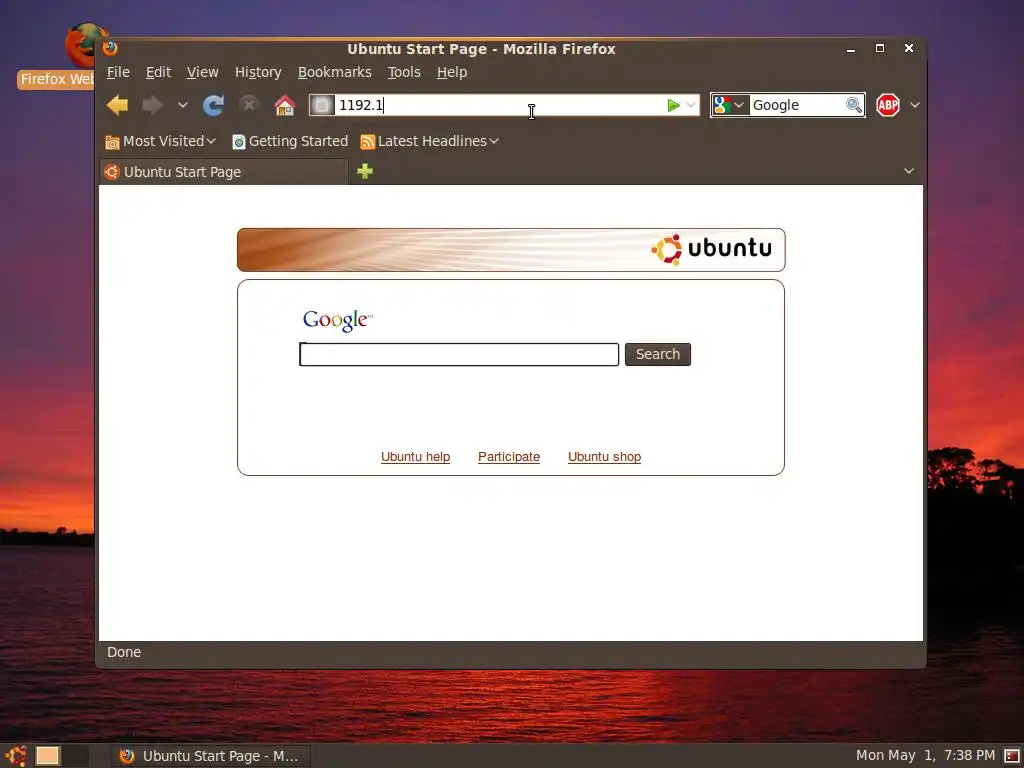Click the Done status bar text
The width and height of the screenshot is (1024, 768).
124,652
